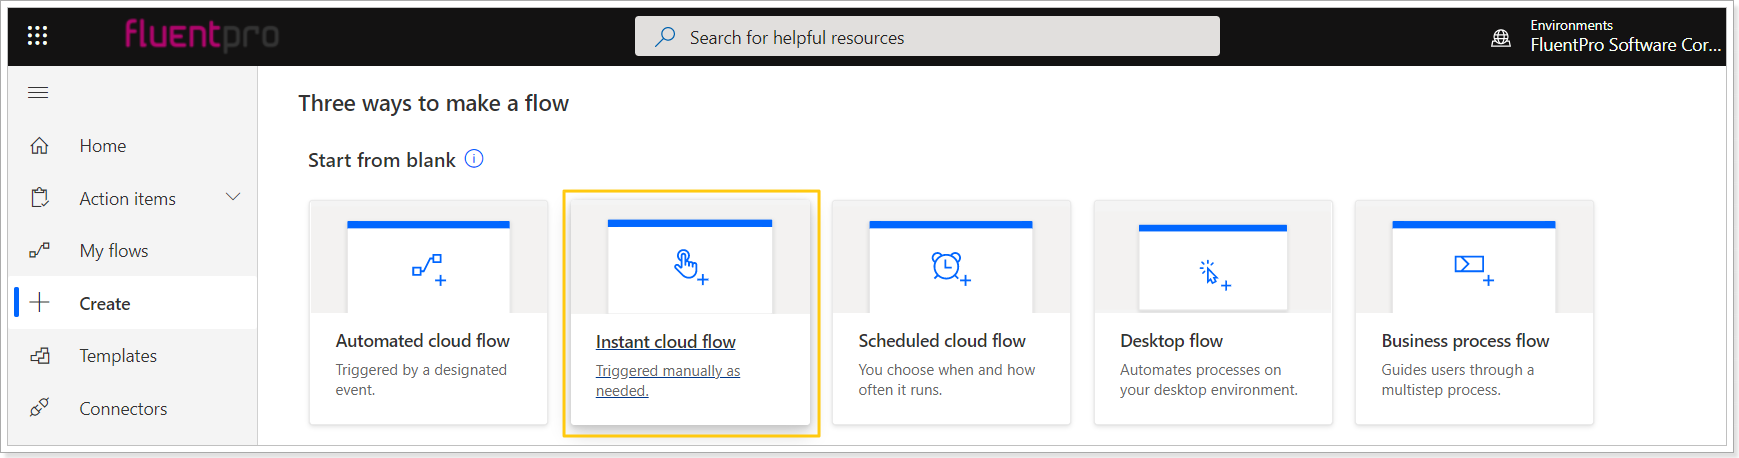Collapse the left navigation hamburger menu
Image resolution: width=1739 pixels, height=458 pixels.
38,93
